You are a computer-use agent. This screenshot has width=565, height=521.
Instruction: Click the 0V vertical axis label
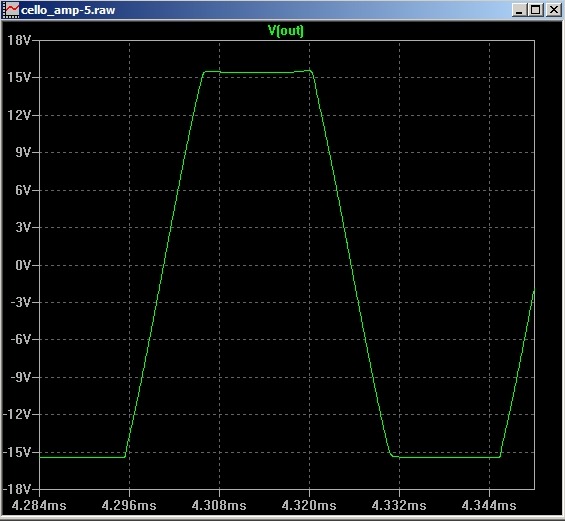pyautogui.click(x=23, y=265)
